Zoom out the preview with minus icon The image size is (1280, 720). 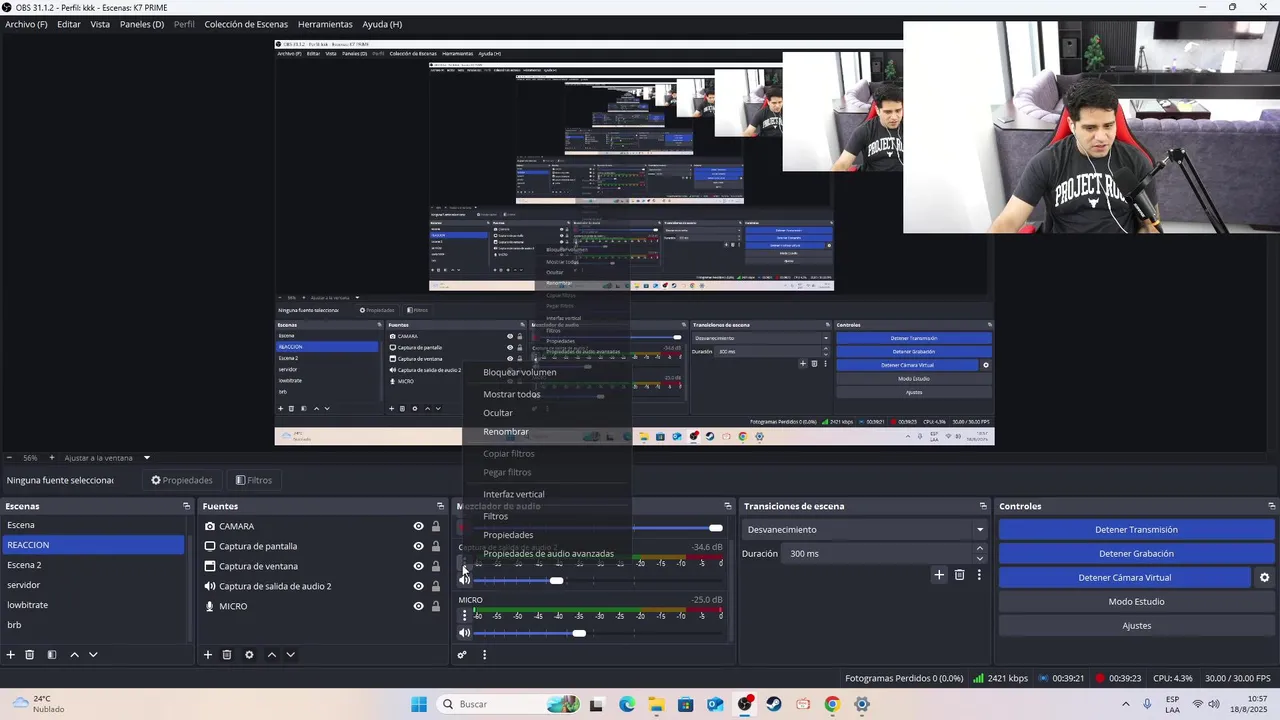(x=9, y=458)
